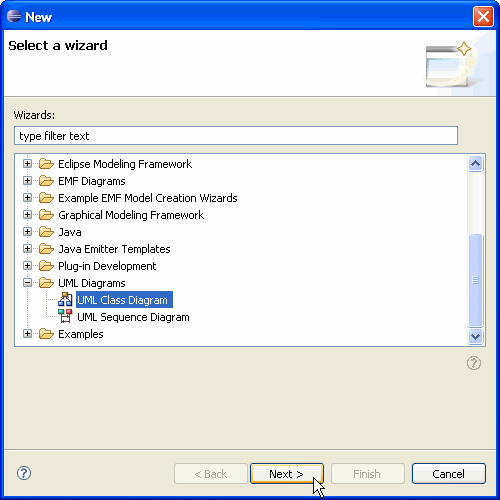Expand the Java Emitter Templates node

[x=27, y=249]
